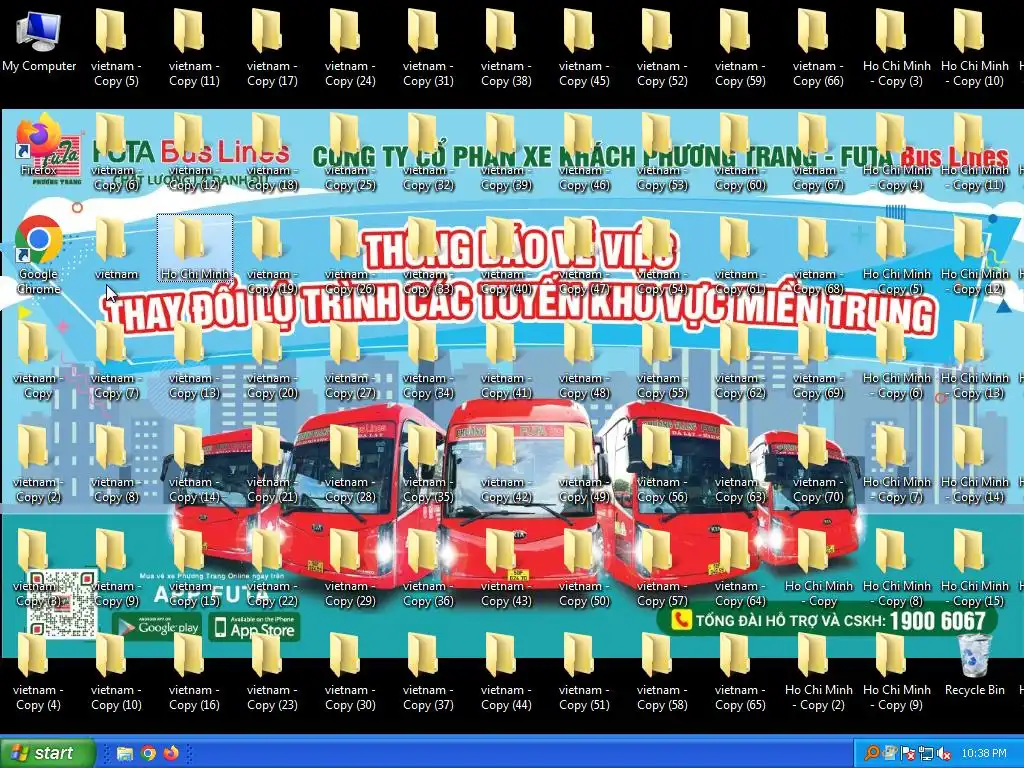Select folder 'vietnam - Copy (61)'

point(740,257)
